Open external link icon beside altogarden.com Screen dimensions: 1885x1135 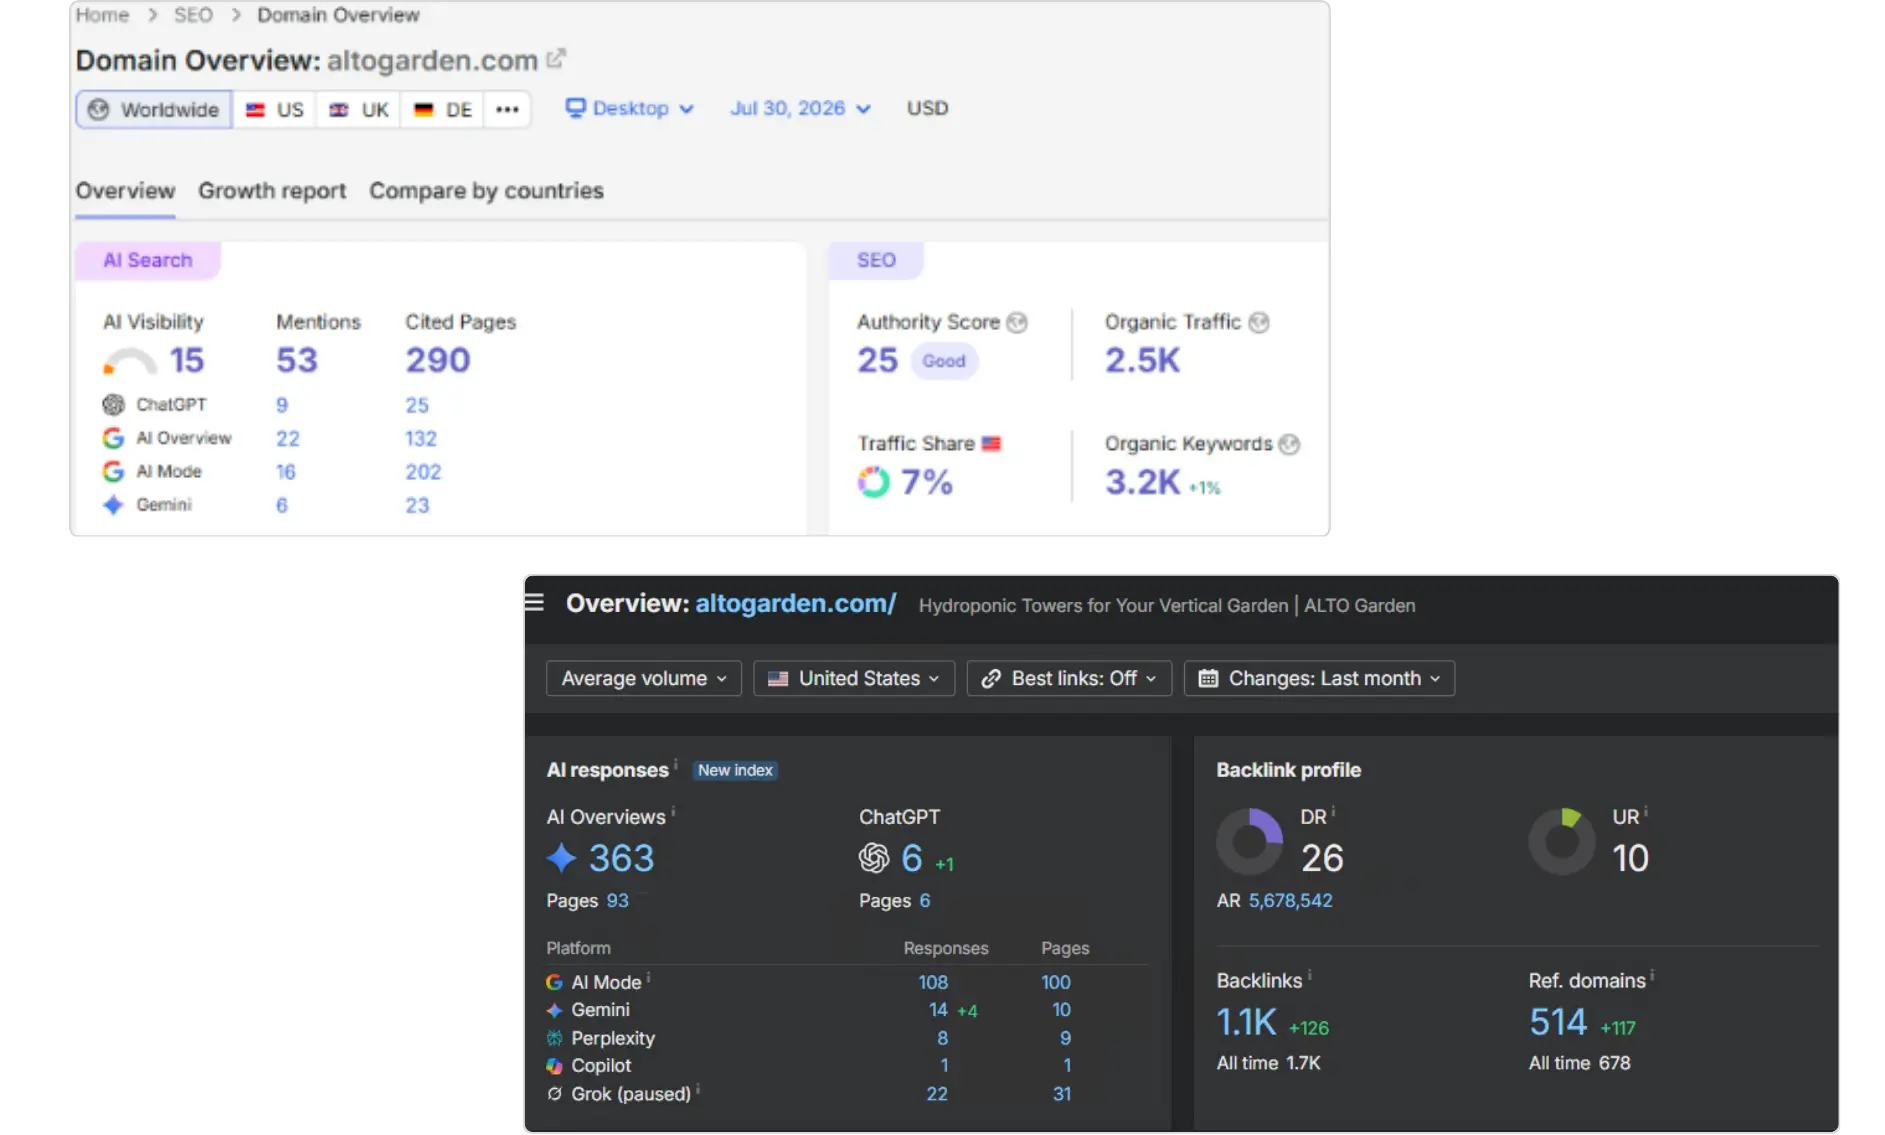(556, 58)
